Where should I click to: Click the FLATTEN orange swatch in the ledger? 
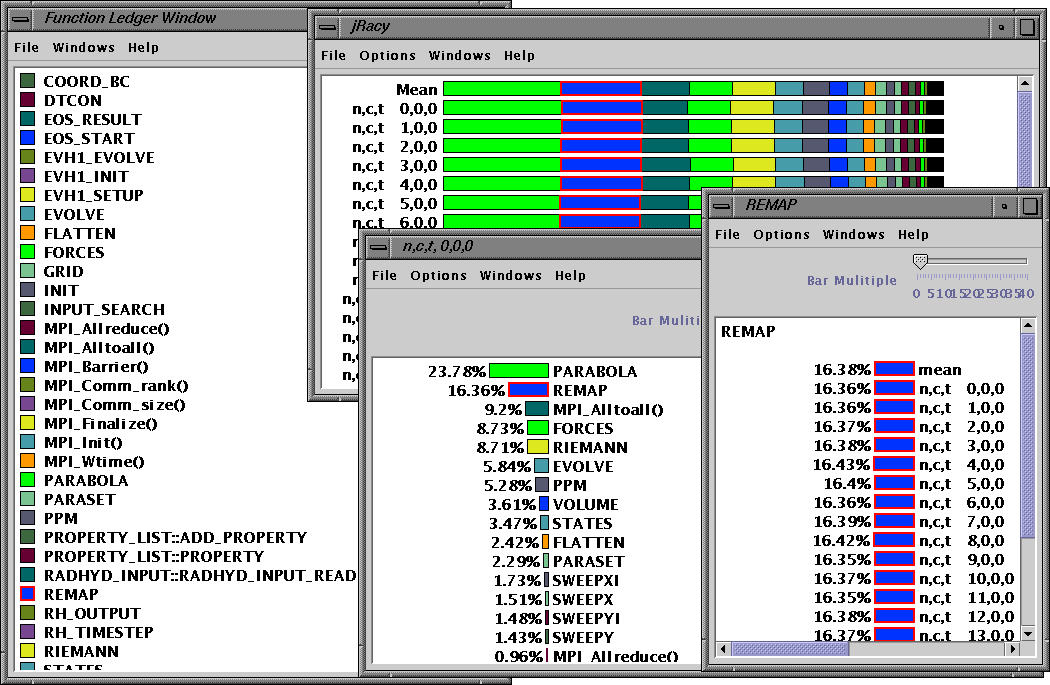pos(27,233)
